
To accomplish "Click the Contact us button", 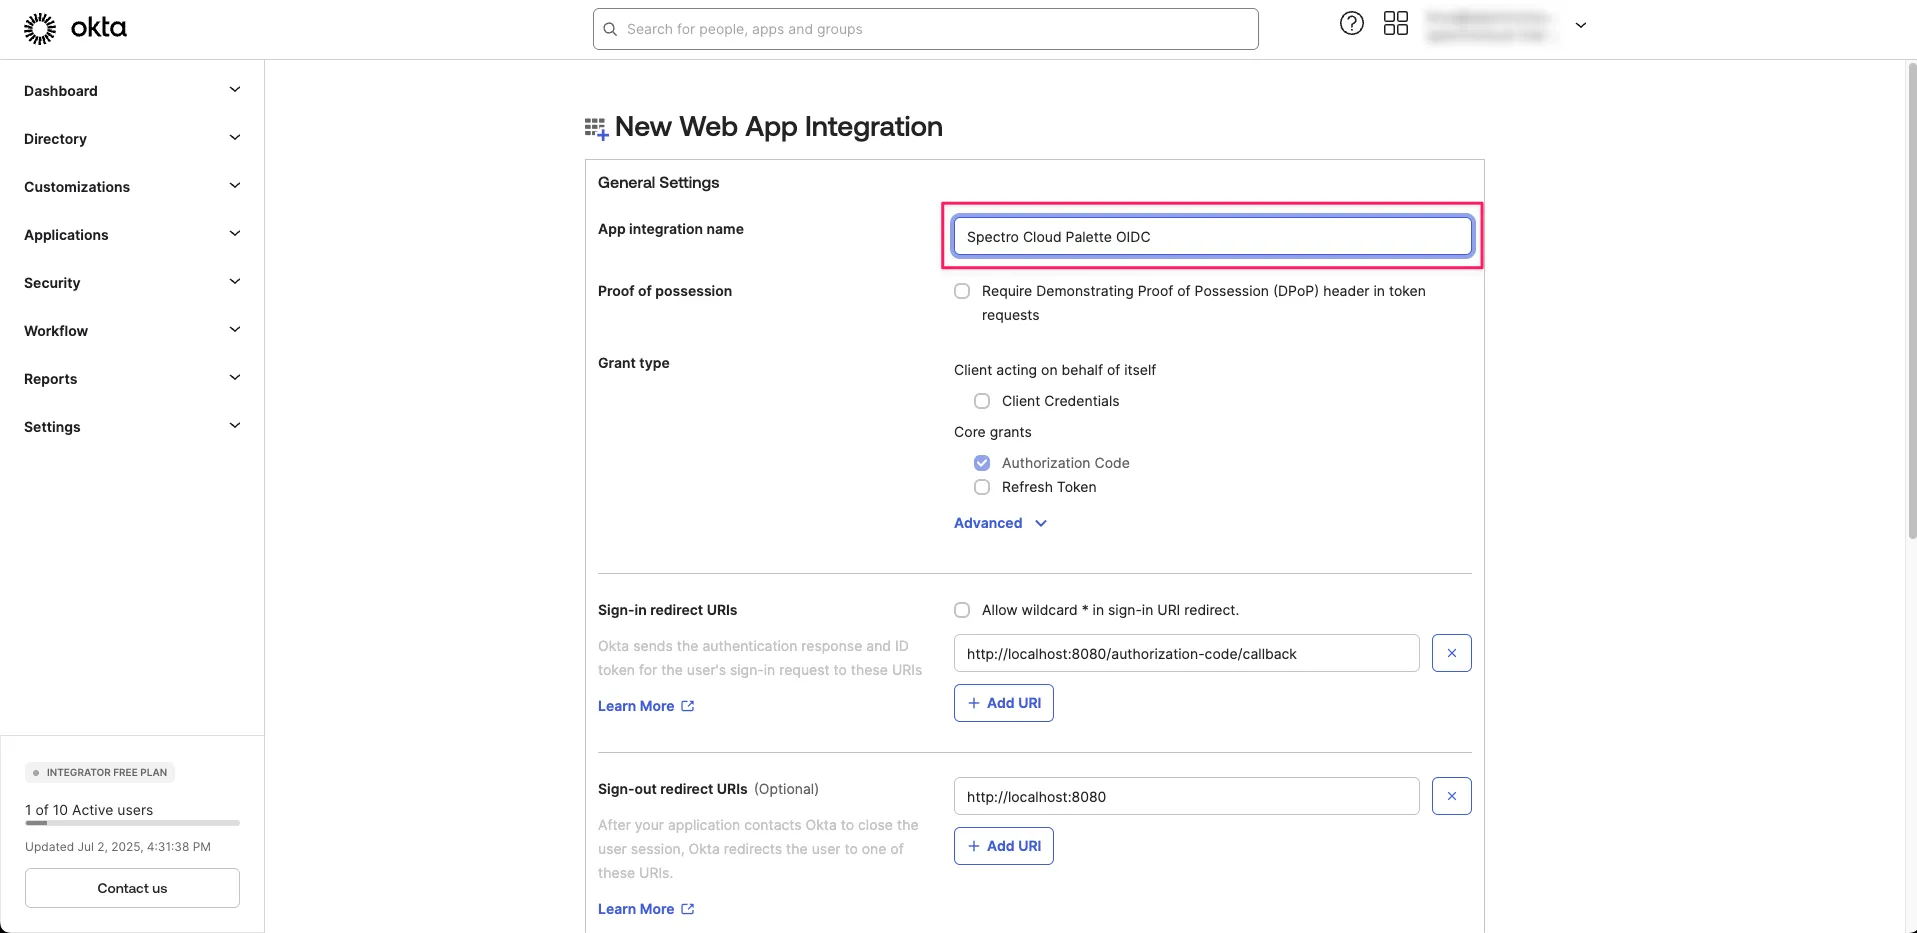I will tap(131, 887).
